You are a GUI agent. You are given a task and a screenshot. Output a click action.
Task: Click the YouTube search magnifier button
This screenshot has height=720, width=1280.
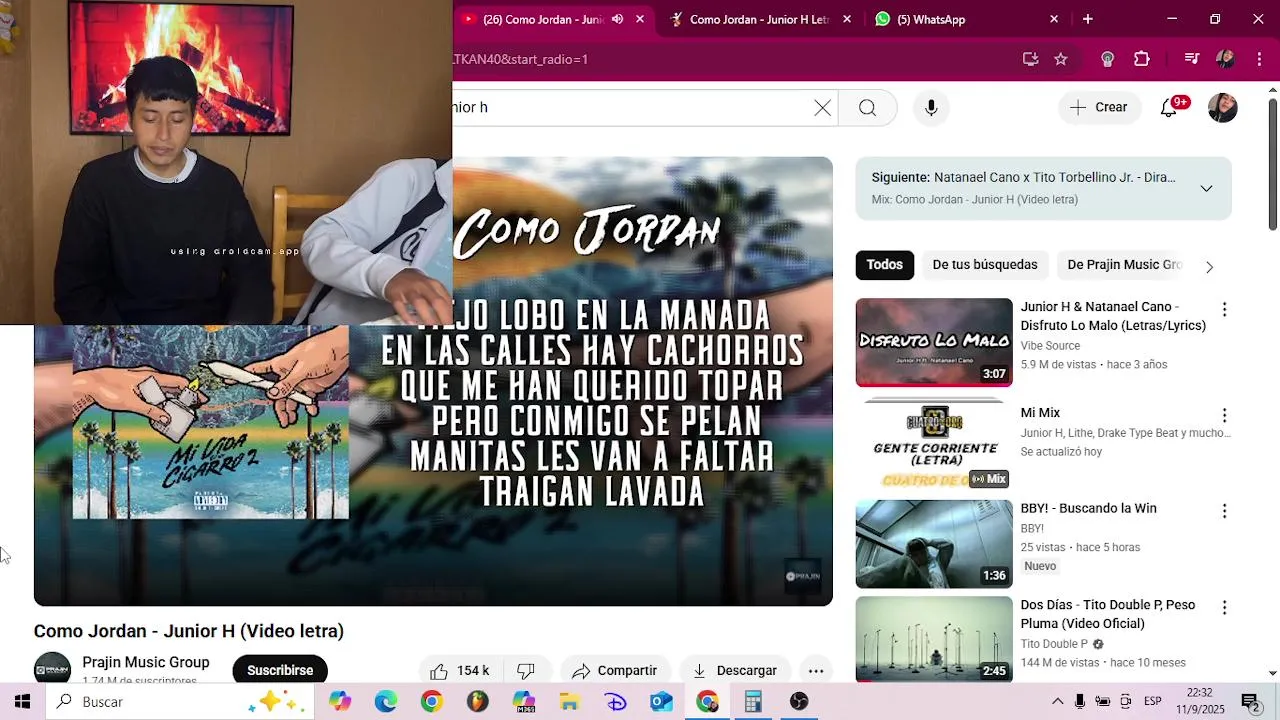click(867, 108)
